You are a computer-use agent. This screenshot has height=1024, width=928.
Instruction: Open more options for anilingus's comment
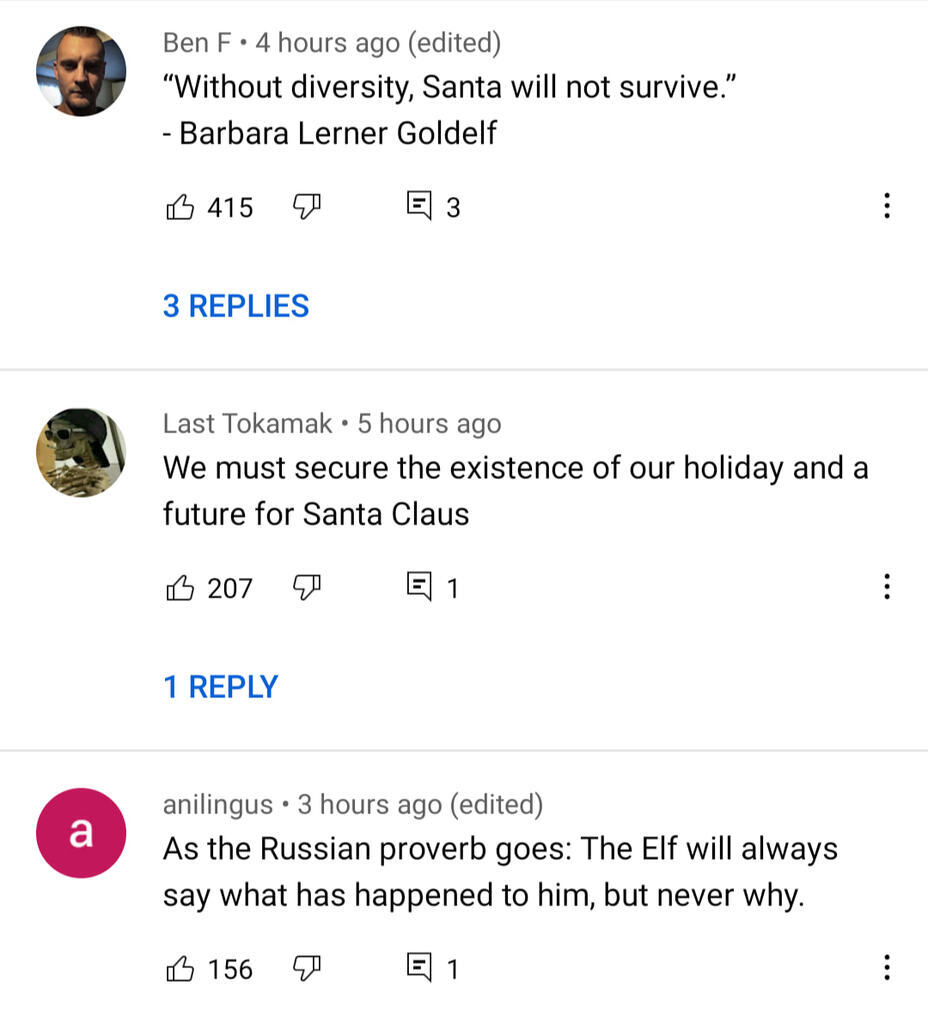pos(886,968)
